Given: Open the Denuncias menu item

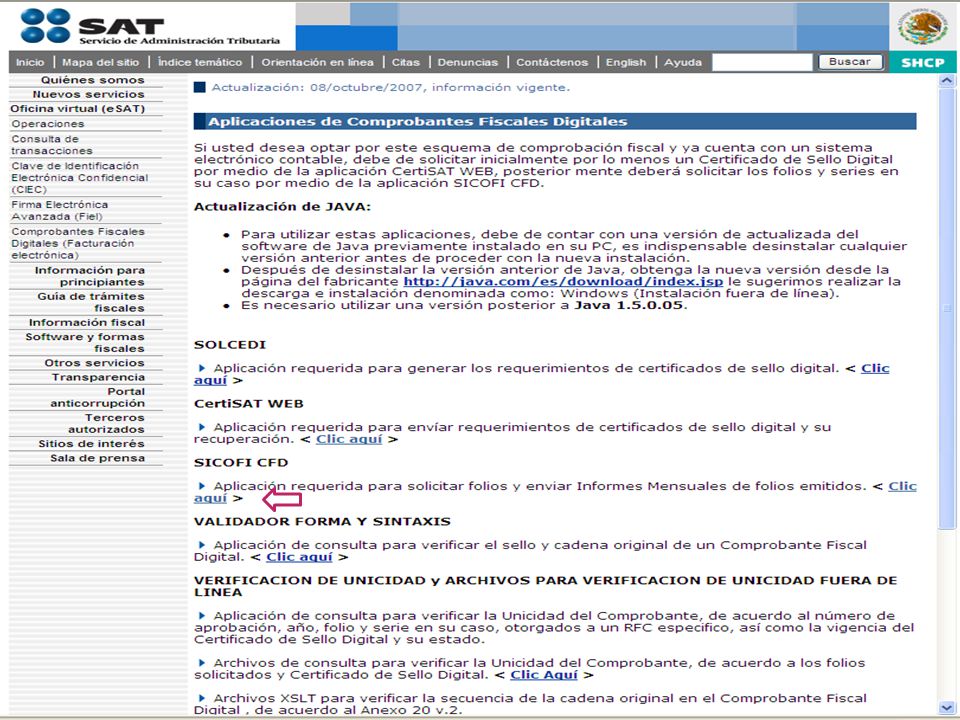Looking at the screenshot, I should pos(468,62).
